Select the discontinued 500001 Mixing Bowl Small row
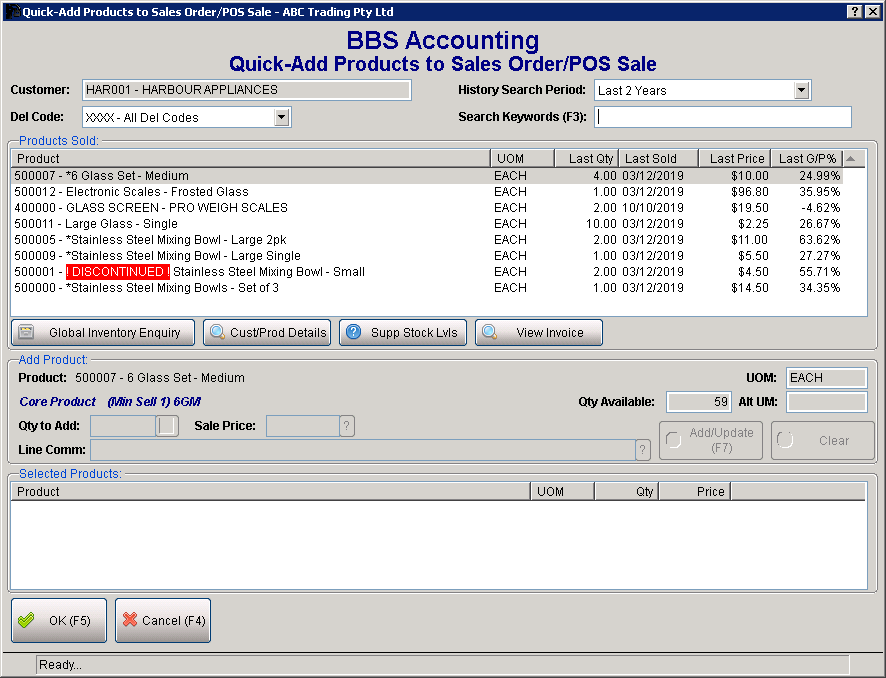This screenshot has width=886, height=678. 250,272
